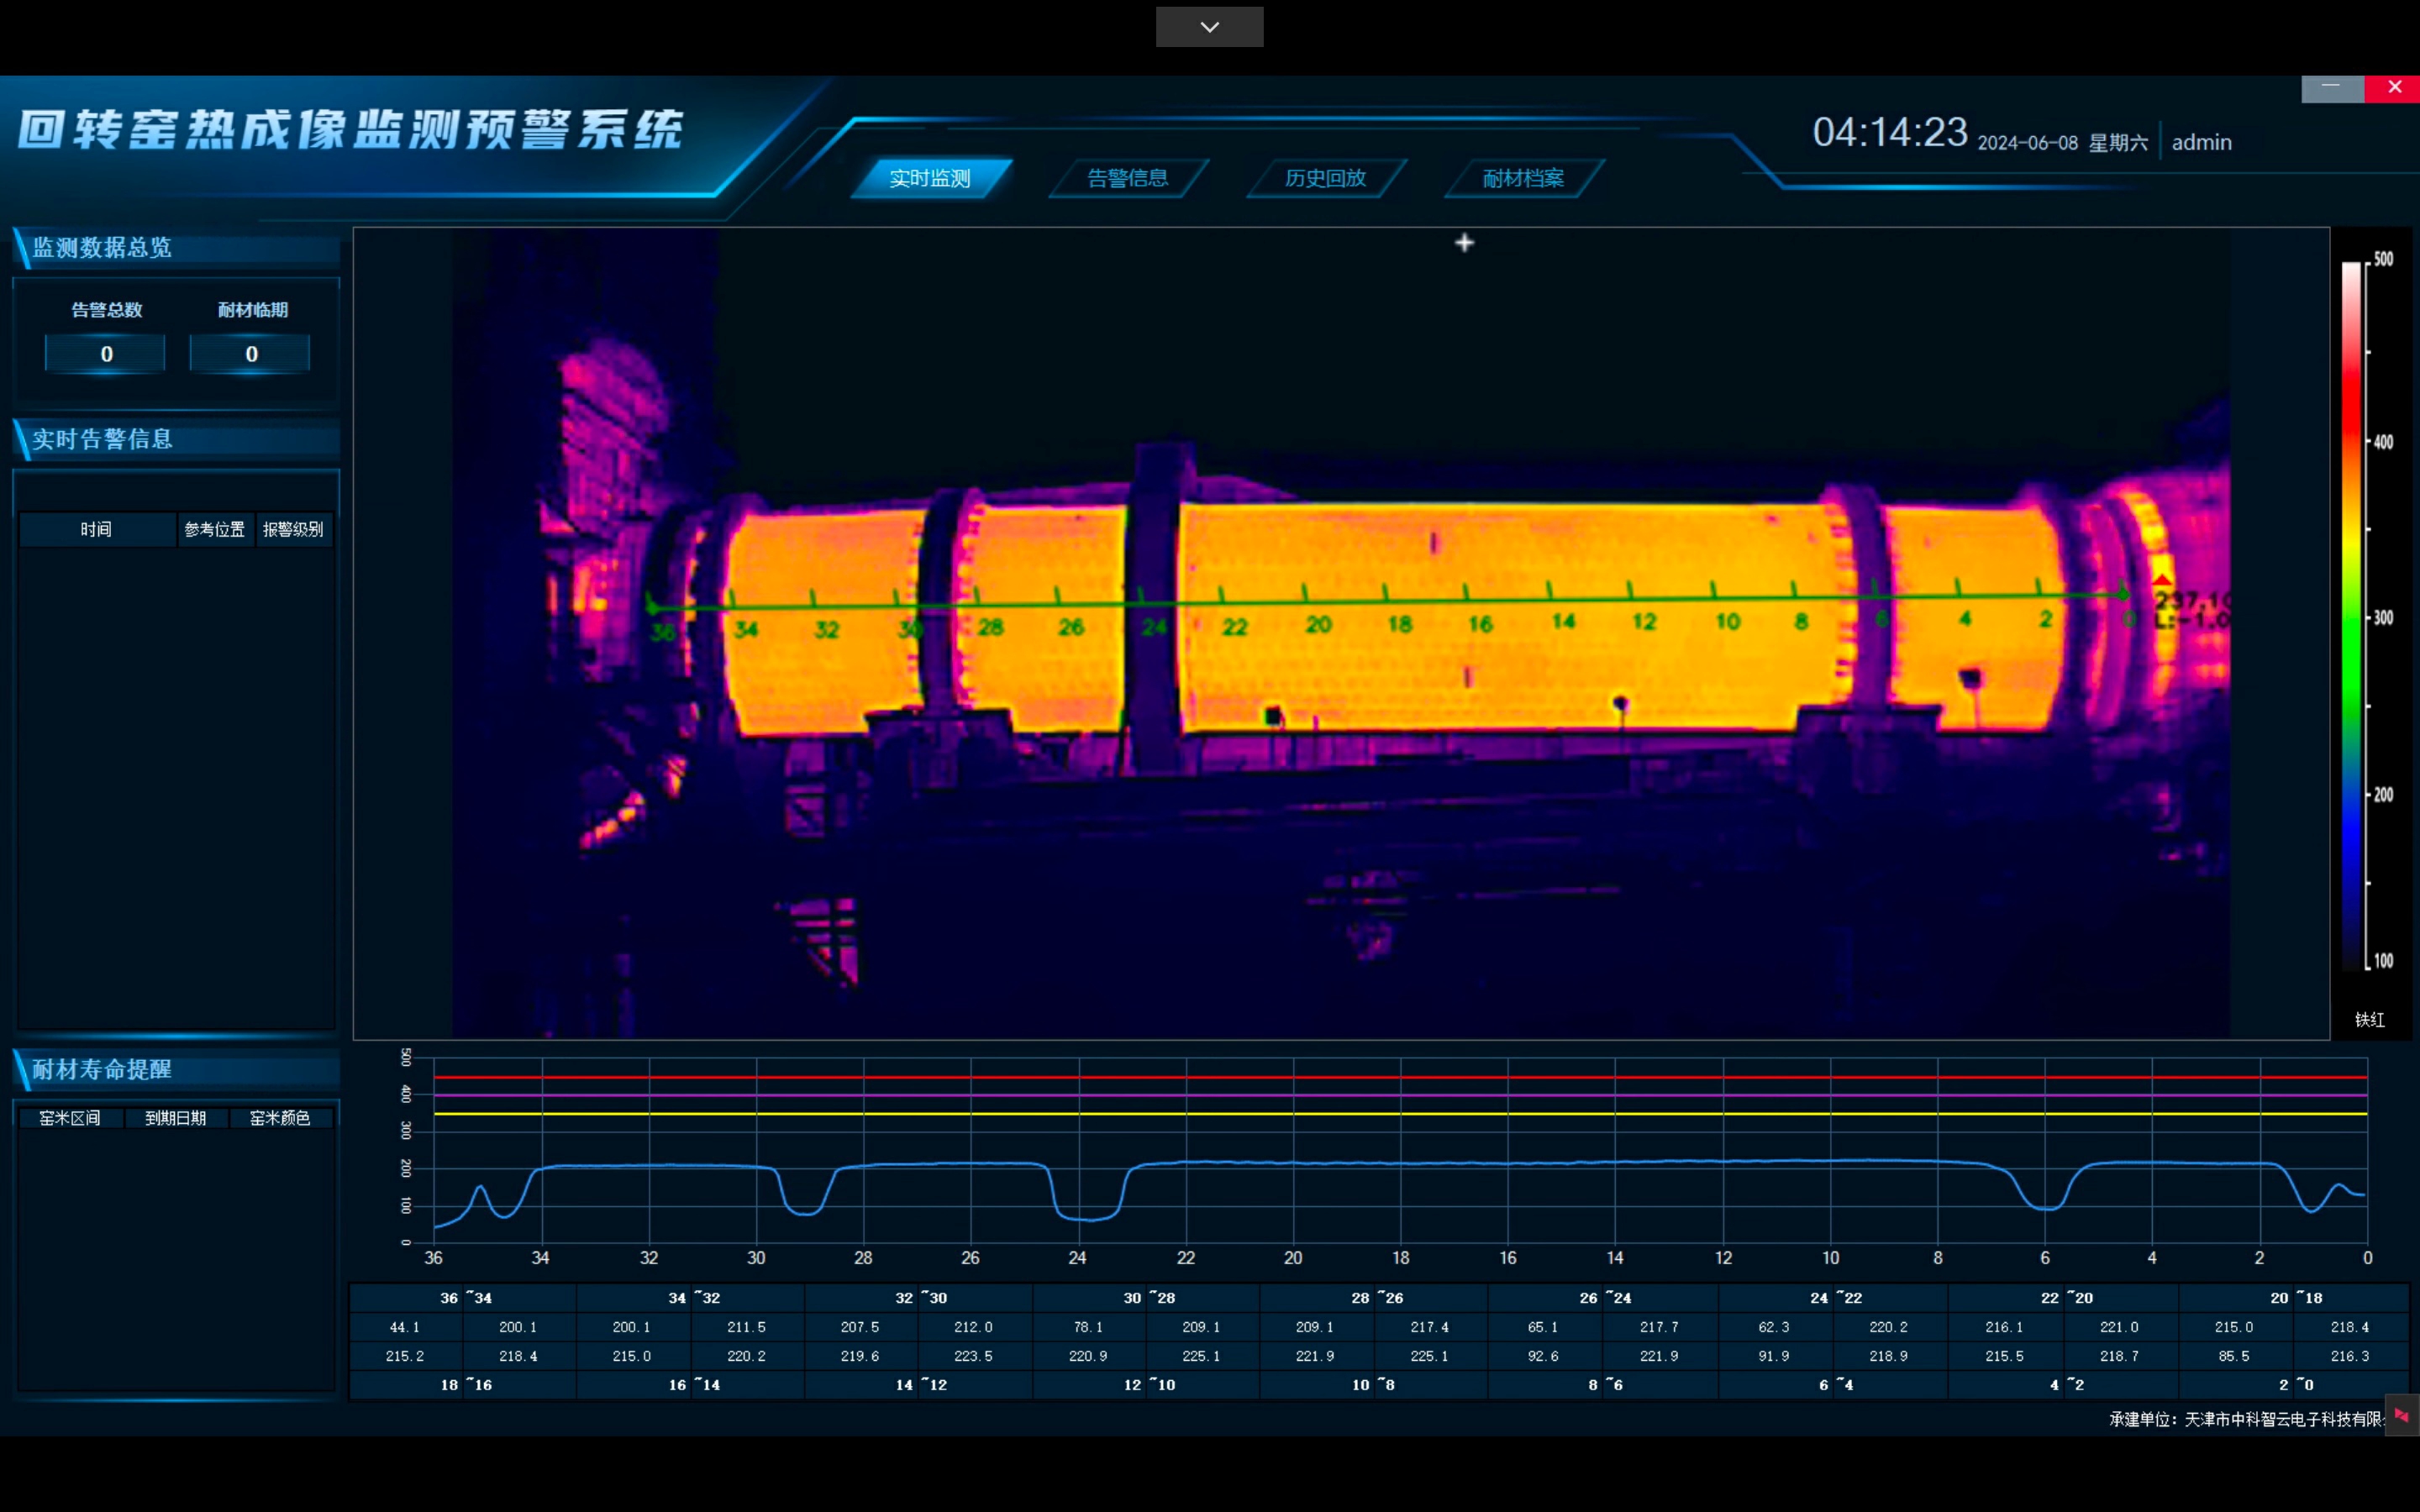Screen dimensions: 2420x1512
Task: Switch to the 实时监测 tab
Action: (x=930, y=178)
